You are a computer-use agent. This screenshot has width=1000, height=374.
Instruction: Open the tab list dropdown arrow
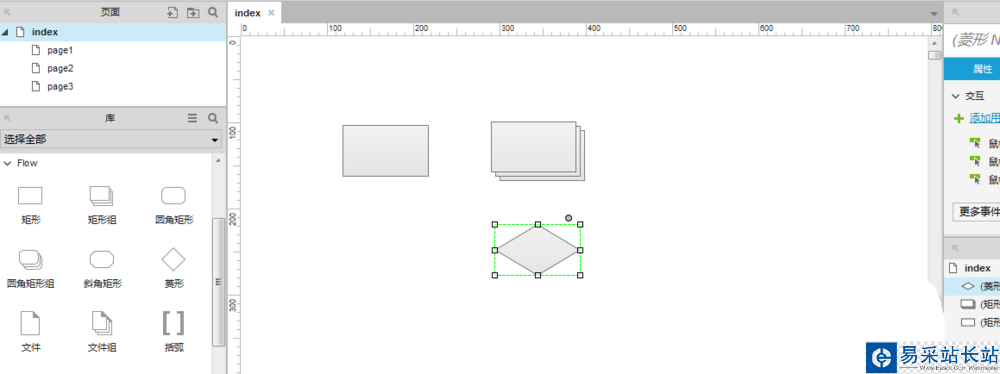tap(933, 13)
